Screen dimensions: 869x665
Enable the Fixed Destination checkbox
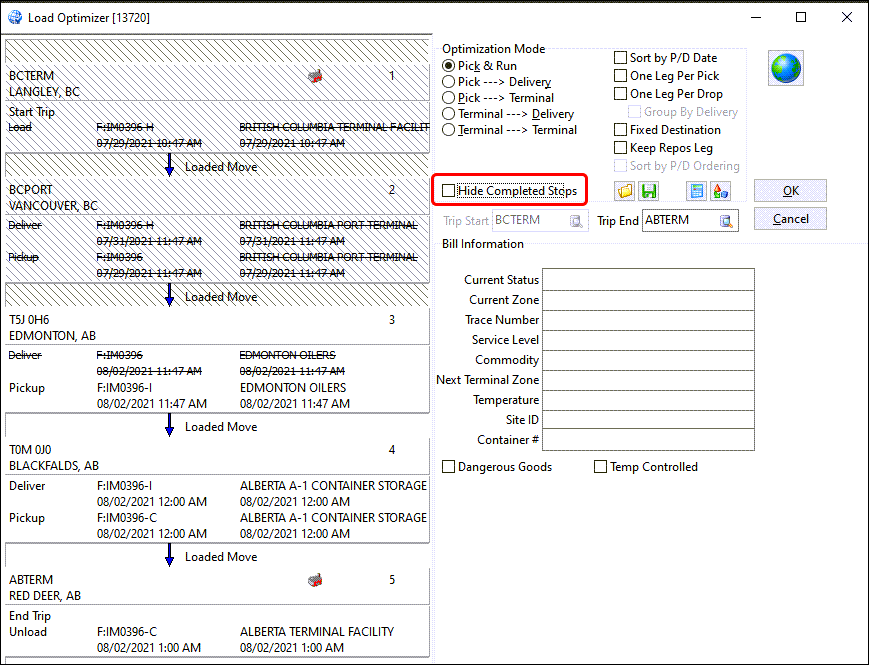click(x=621, y=130)
